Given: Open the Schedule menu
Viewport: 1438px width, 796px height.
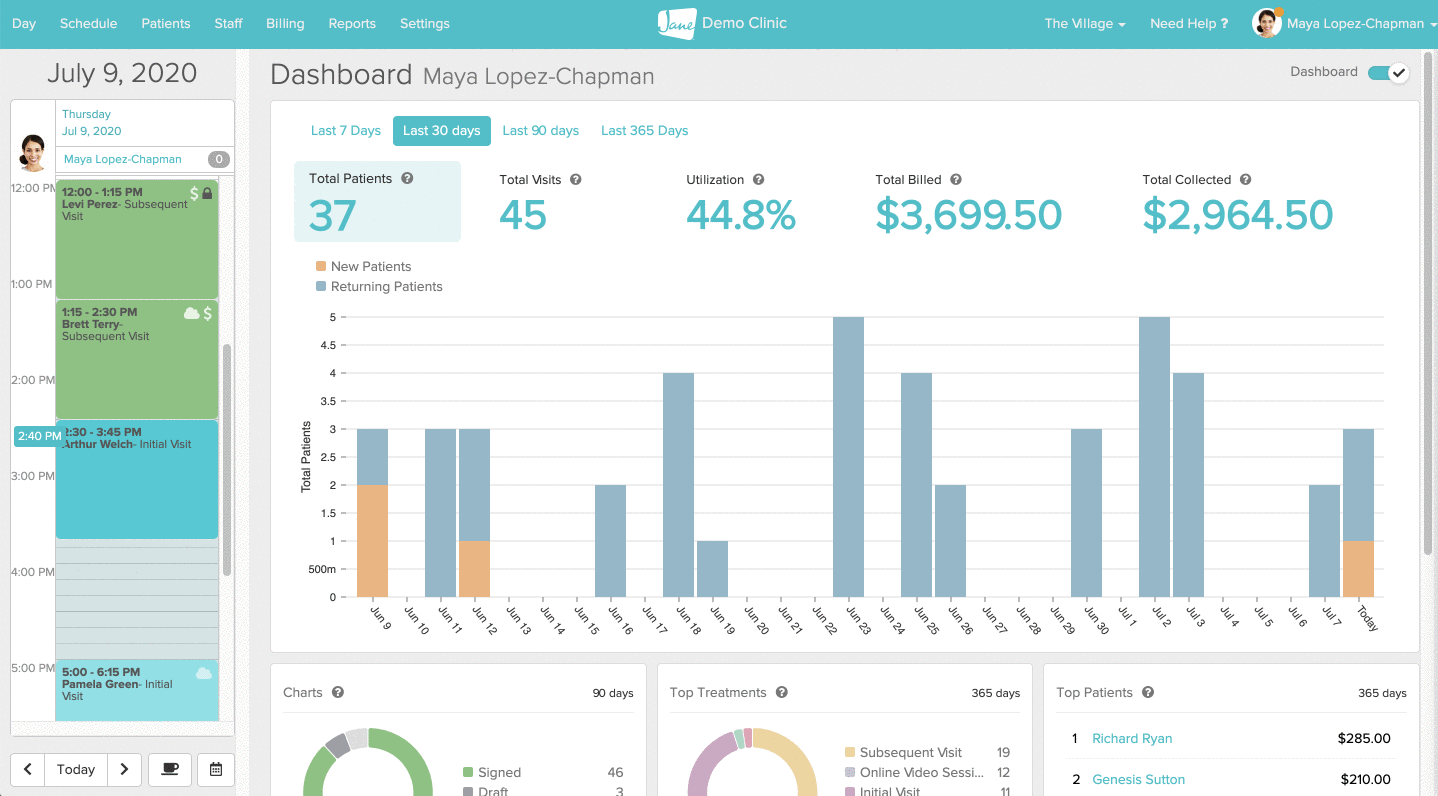Looking at the screenshot, I should (88, 23).
